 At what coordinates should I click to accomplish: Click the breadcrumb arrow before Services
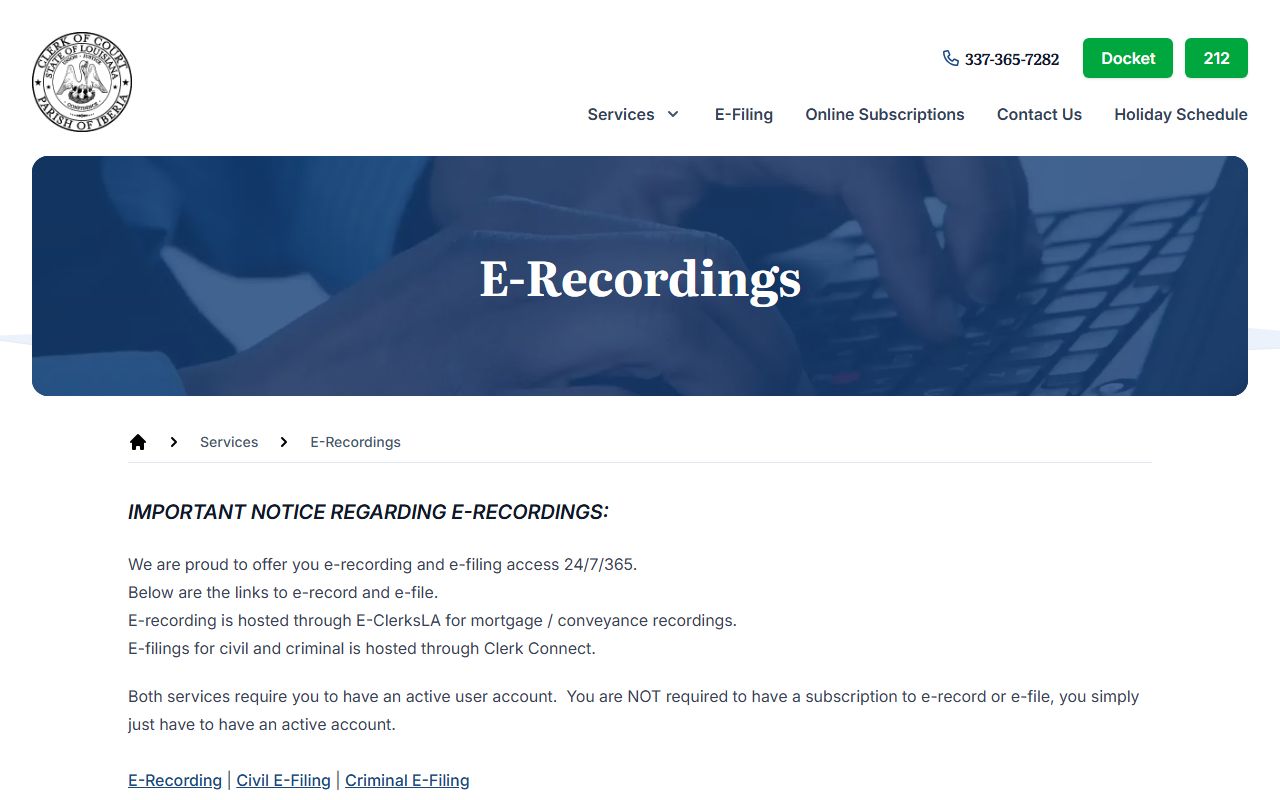click(x=174, y=442)
